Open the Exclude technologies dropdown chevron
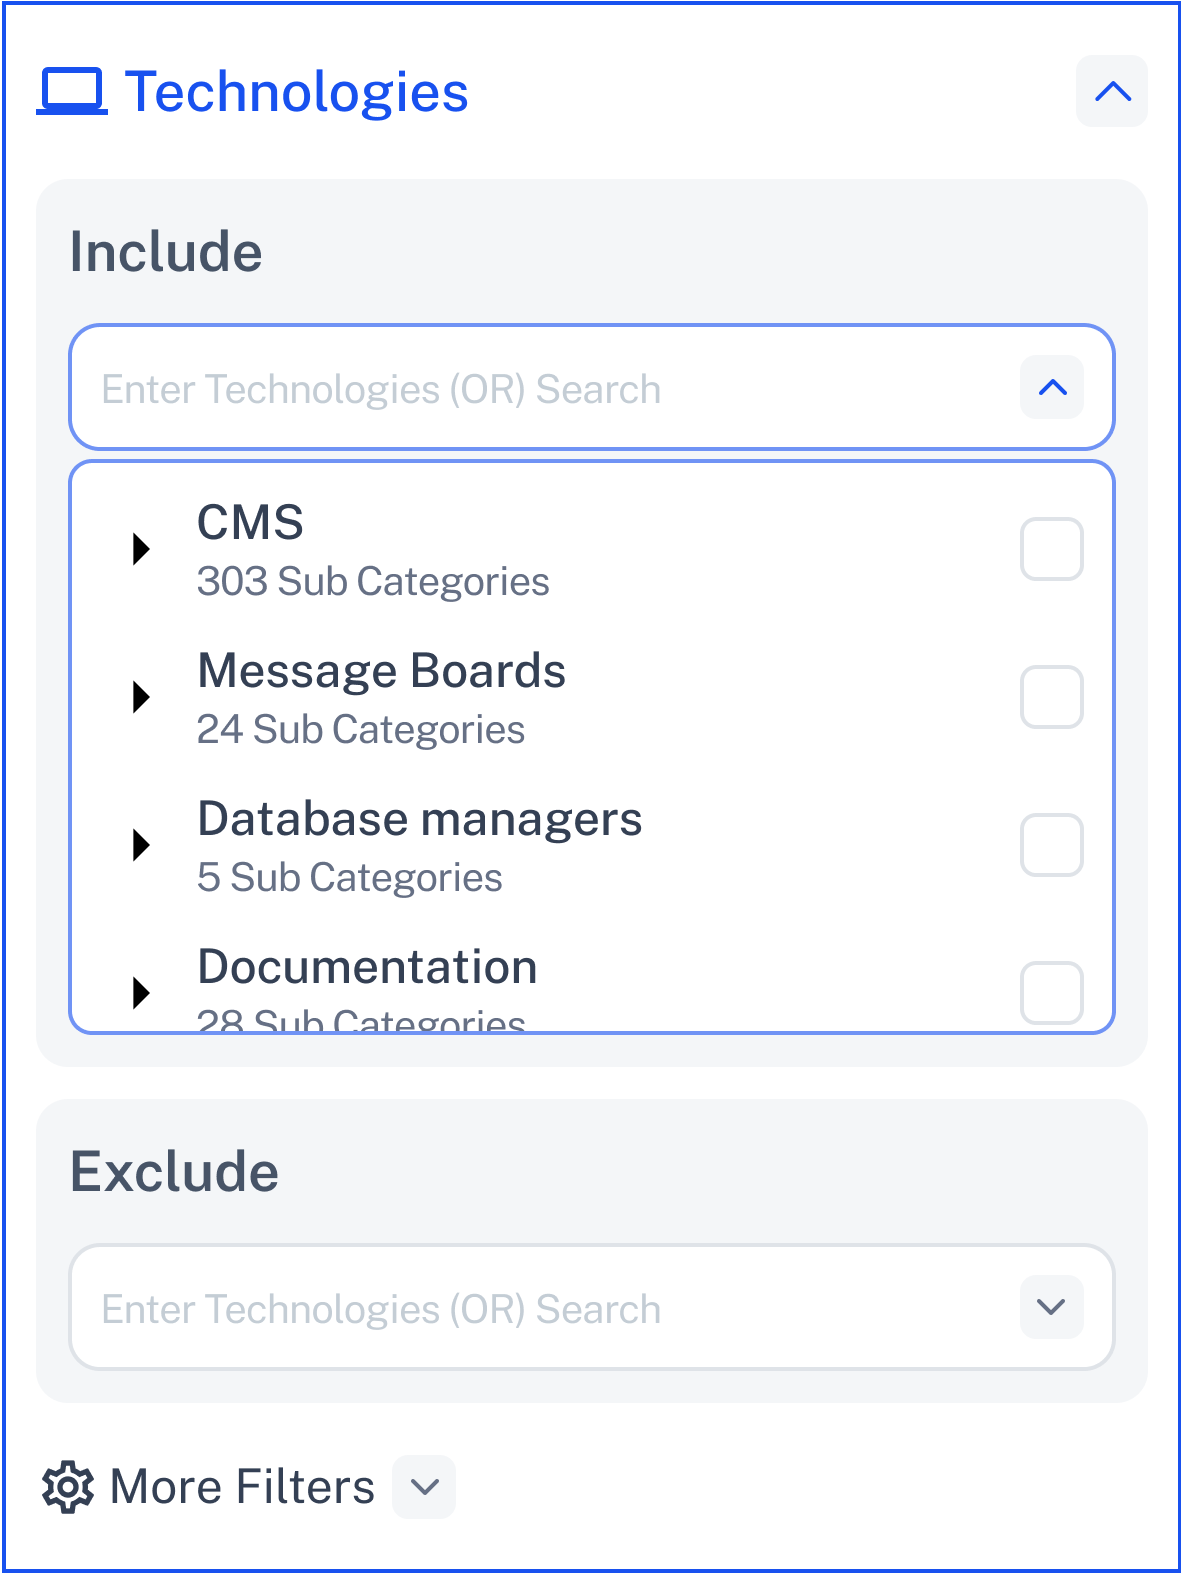The image size is (1181, 1573). click(1052, 1307)
